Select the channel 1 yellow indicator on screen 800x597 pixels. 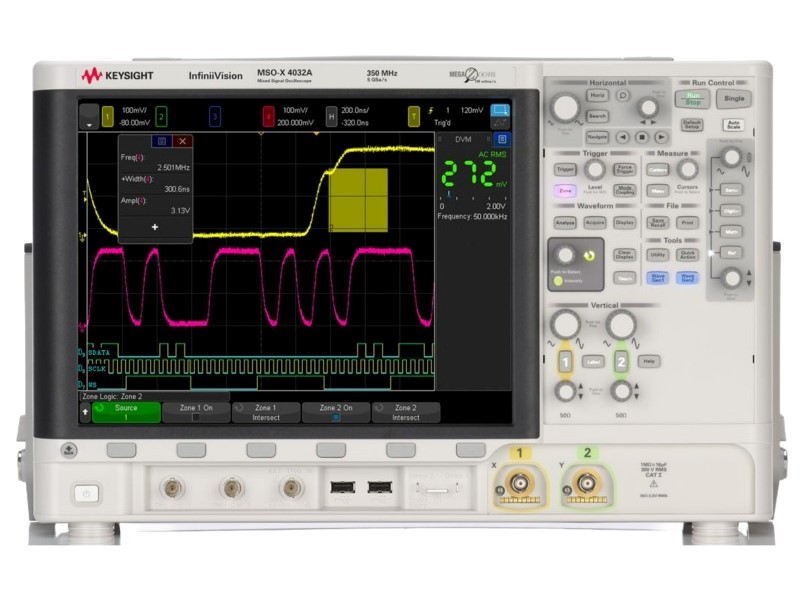109,116
